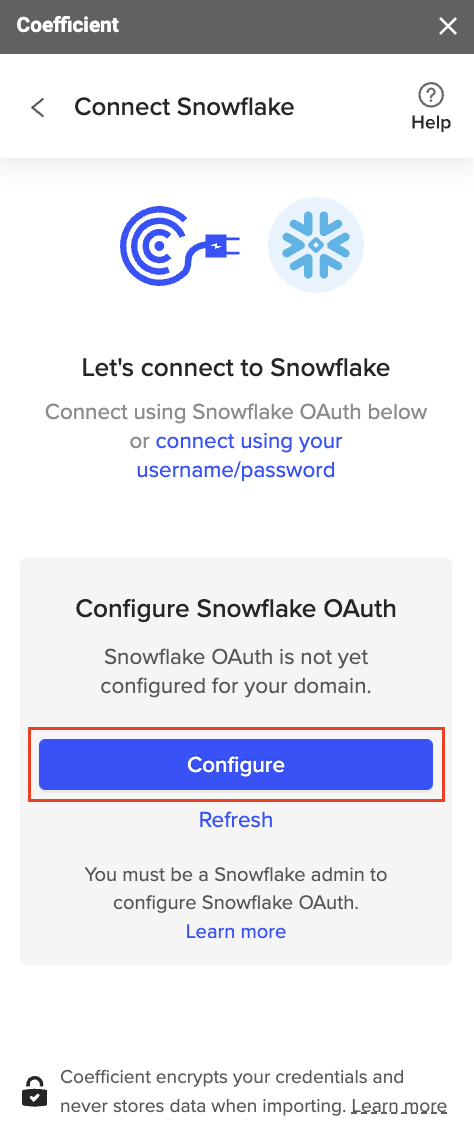
Task: Click the 'You must be a Snowflake admin' note
Action: tap(236, 888)
